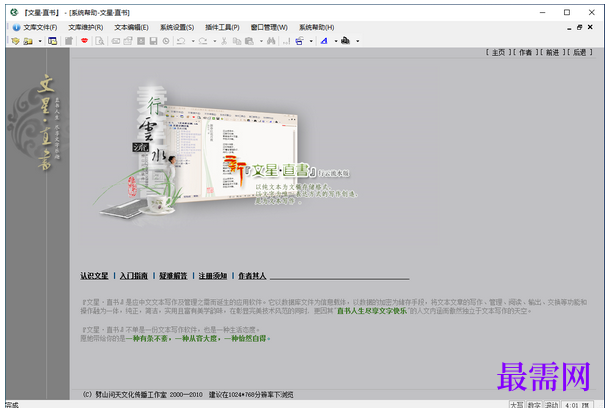Click the red lips toolbar icon
The width and height of the screenshot is (609, 408).
point(84,40)
